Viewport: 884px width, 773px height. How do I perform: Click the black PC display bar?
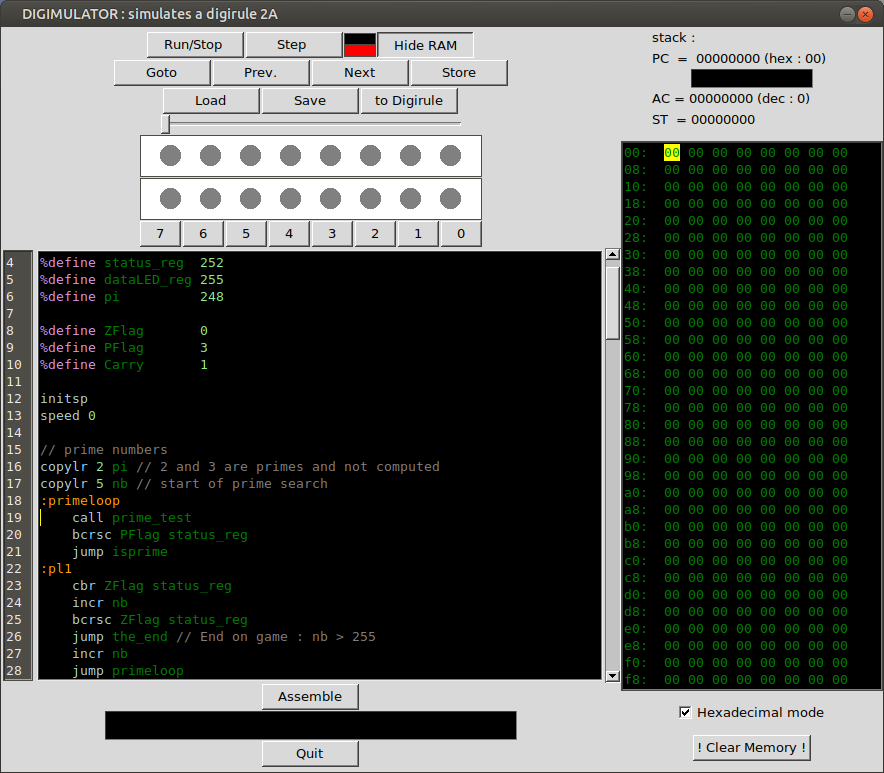[752, 78]
